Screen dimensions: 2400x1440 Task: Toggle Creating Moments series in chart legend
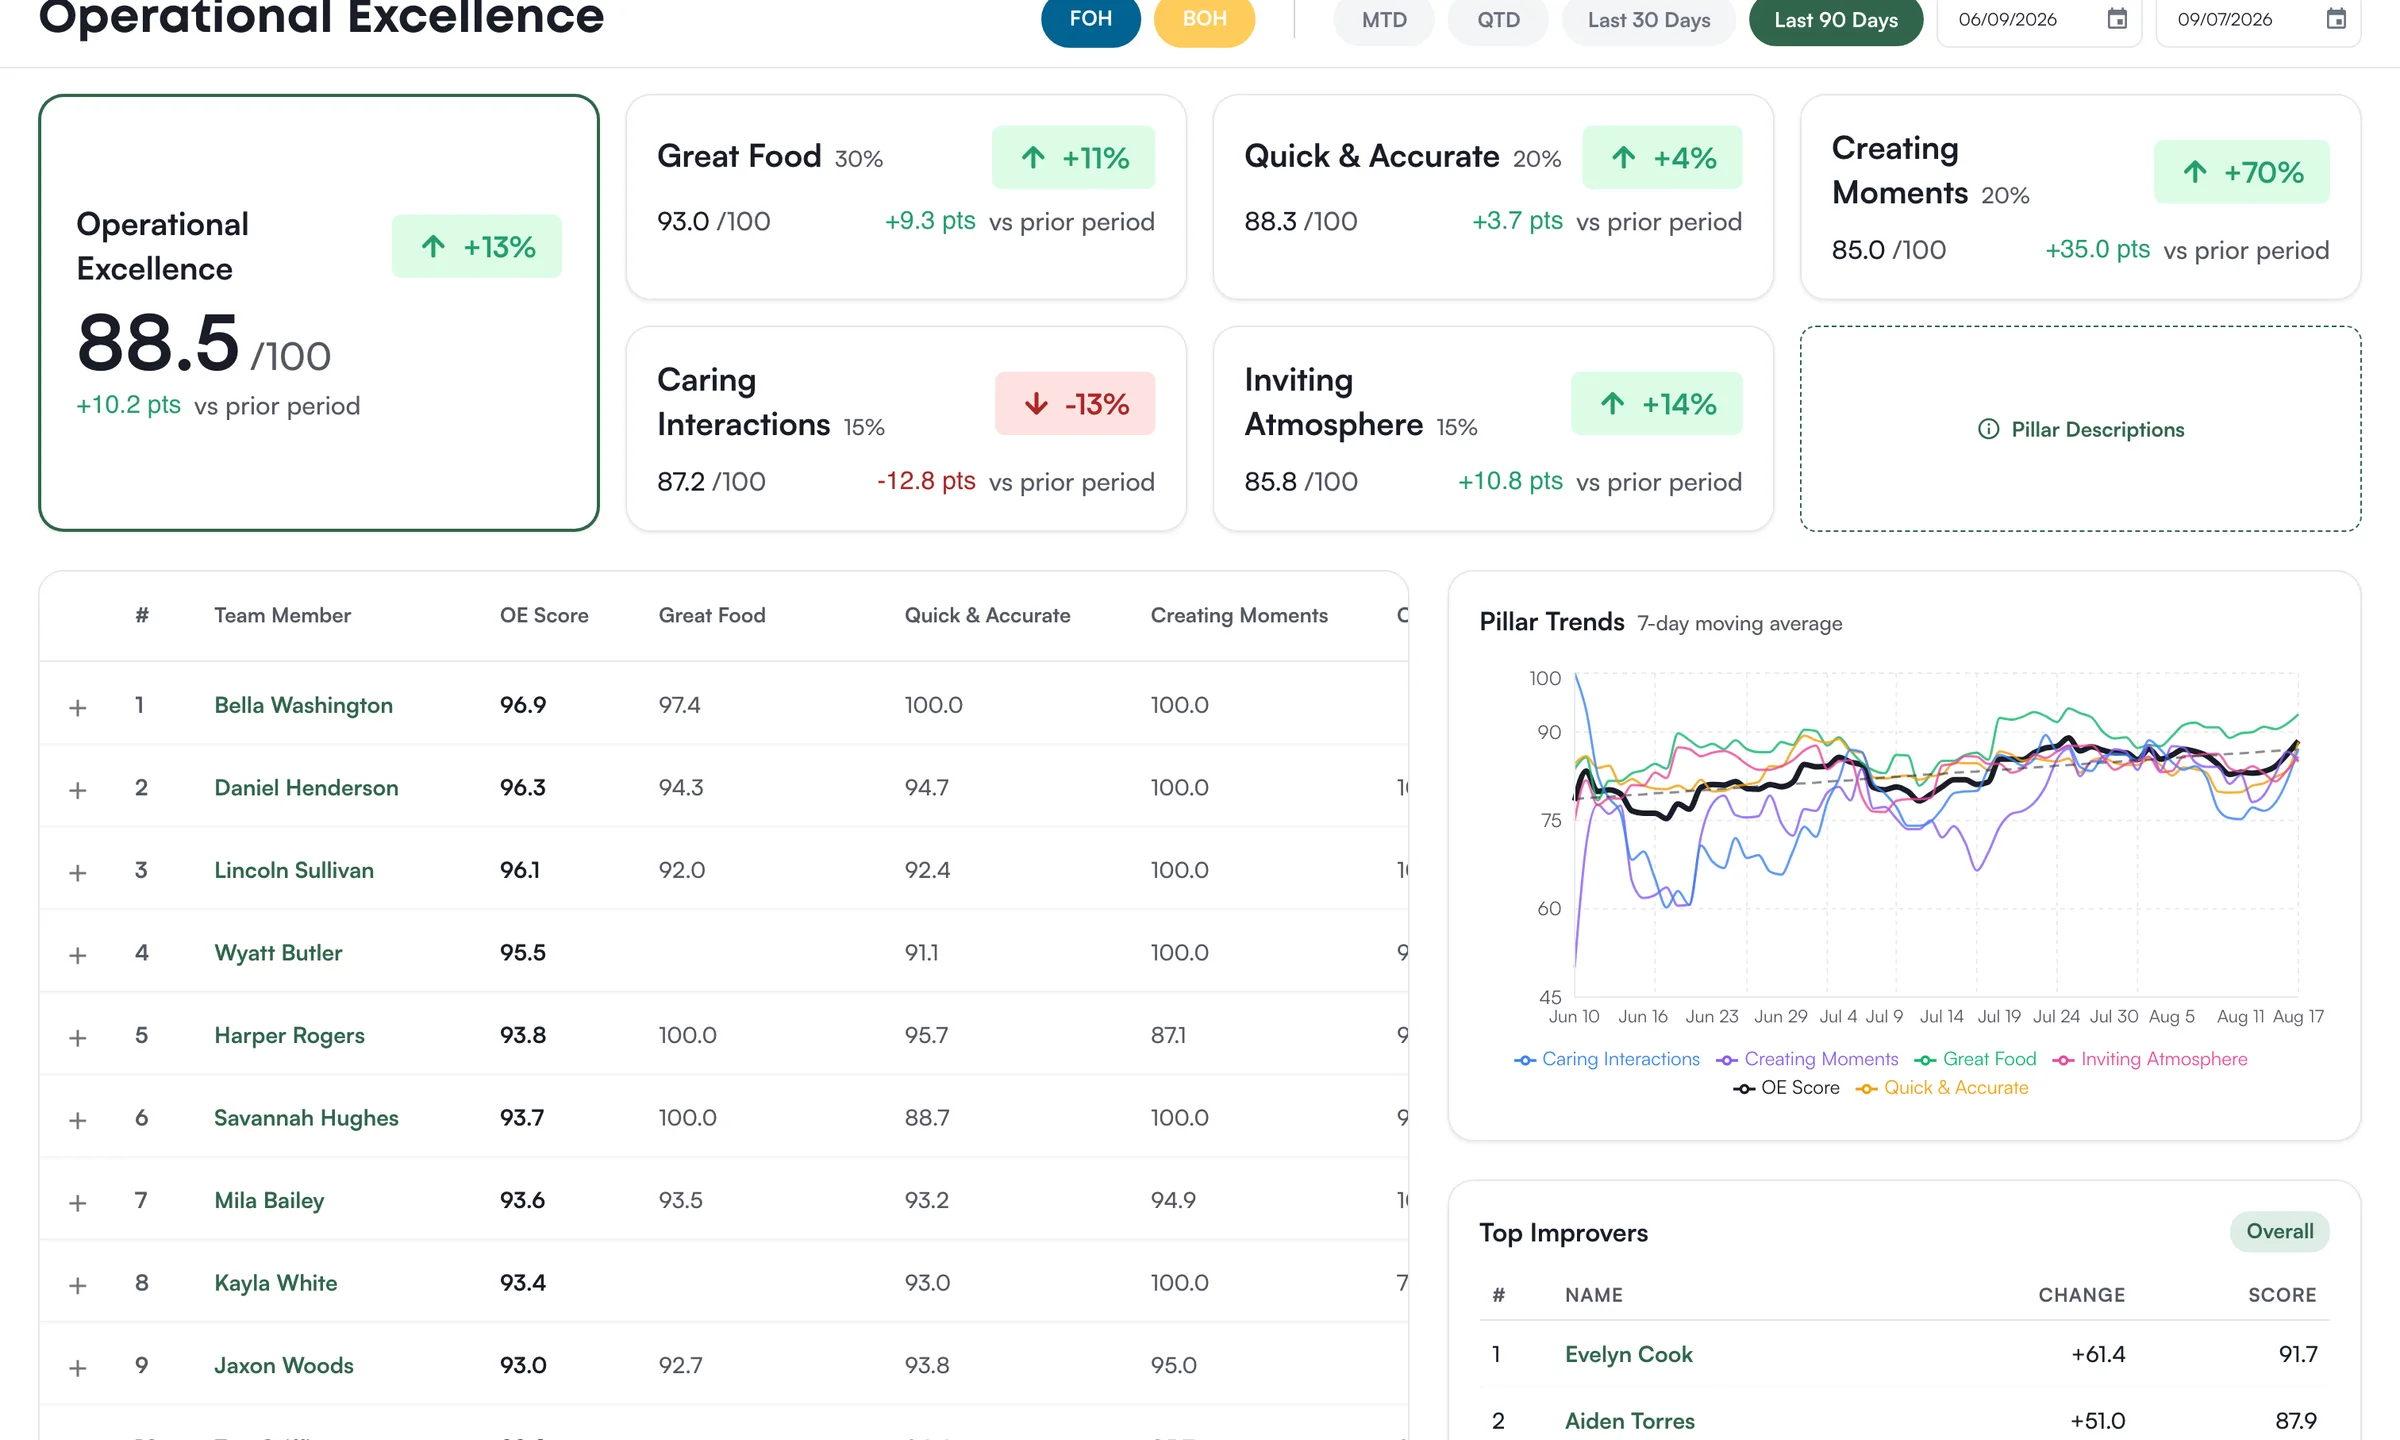1807,1059
